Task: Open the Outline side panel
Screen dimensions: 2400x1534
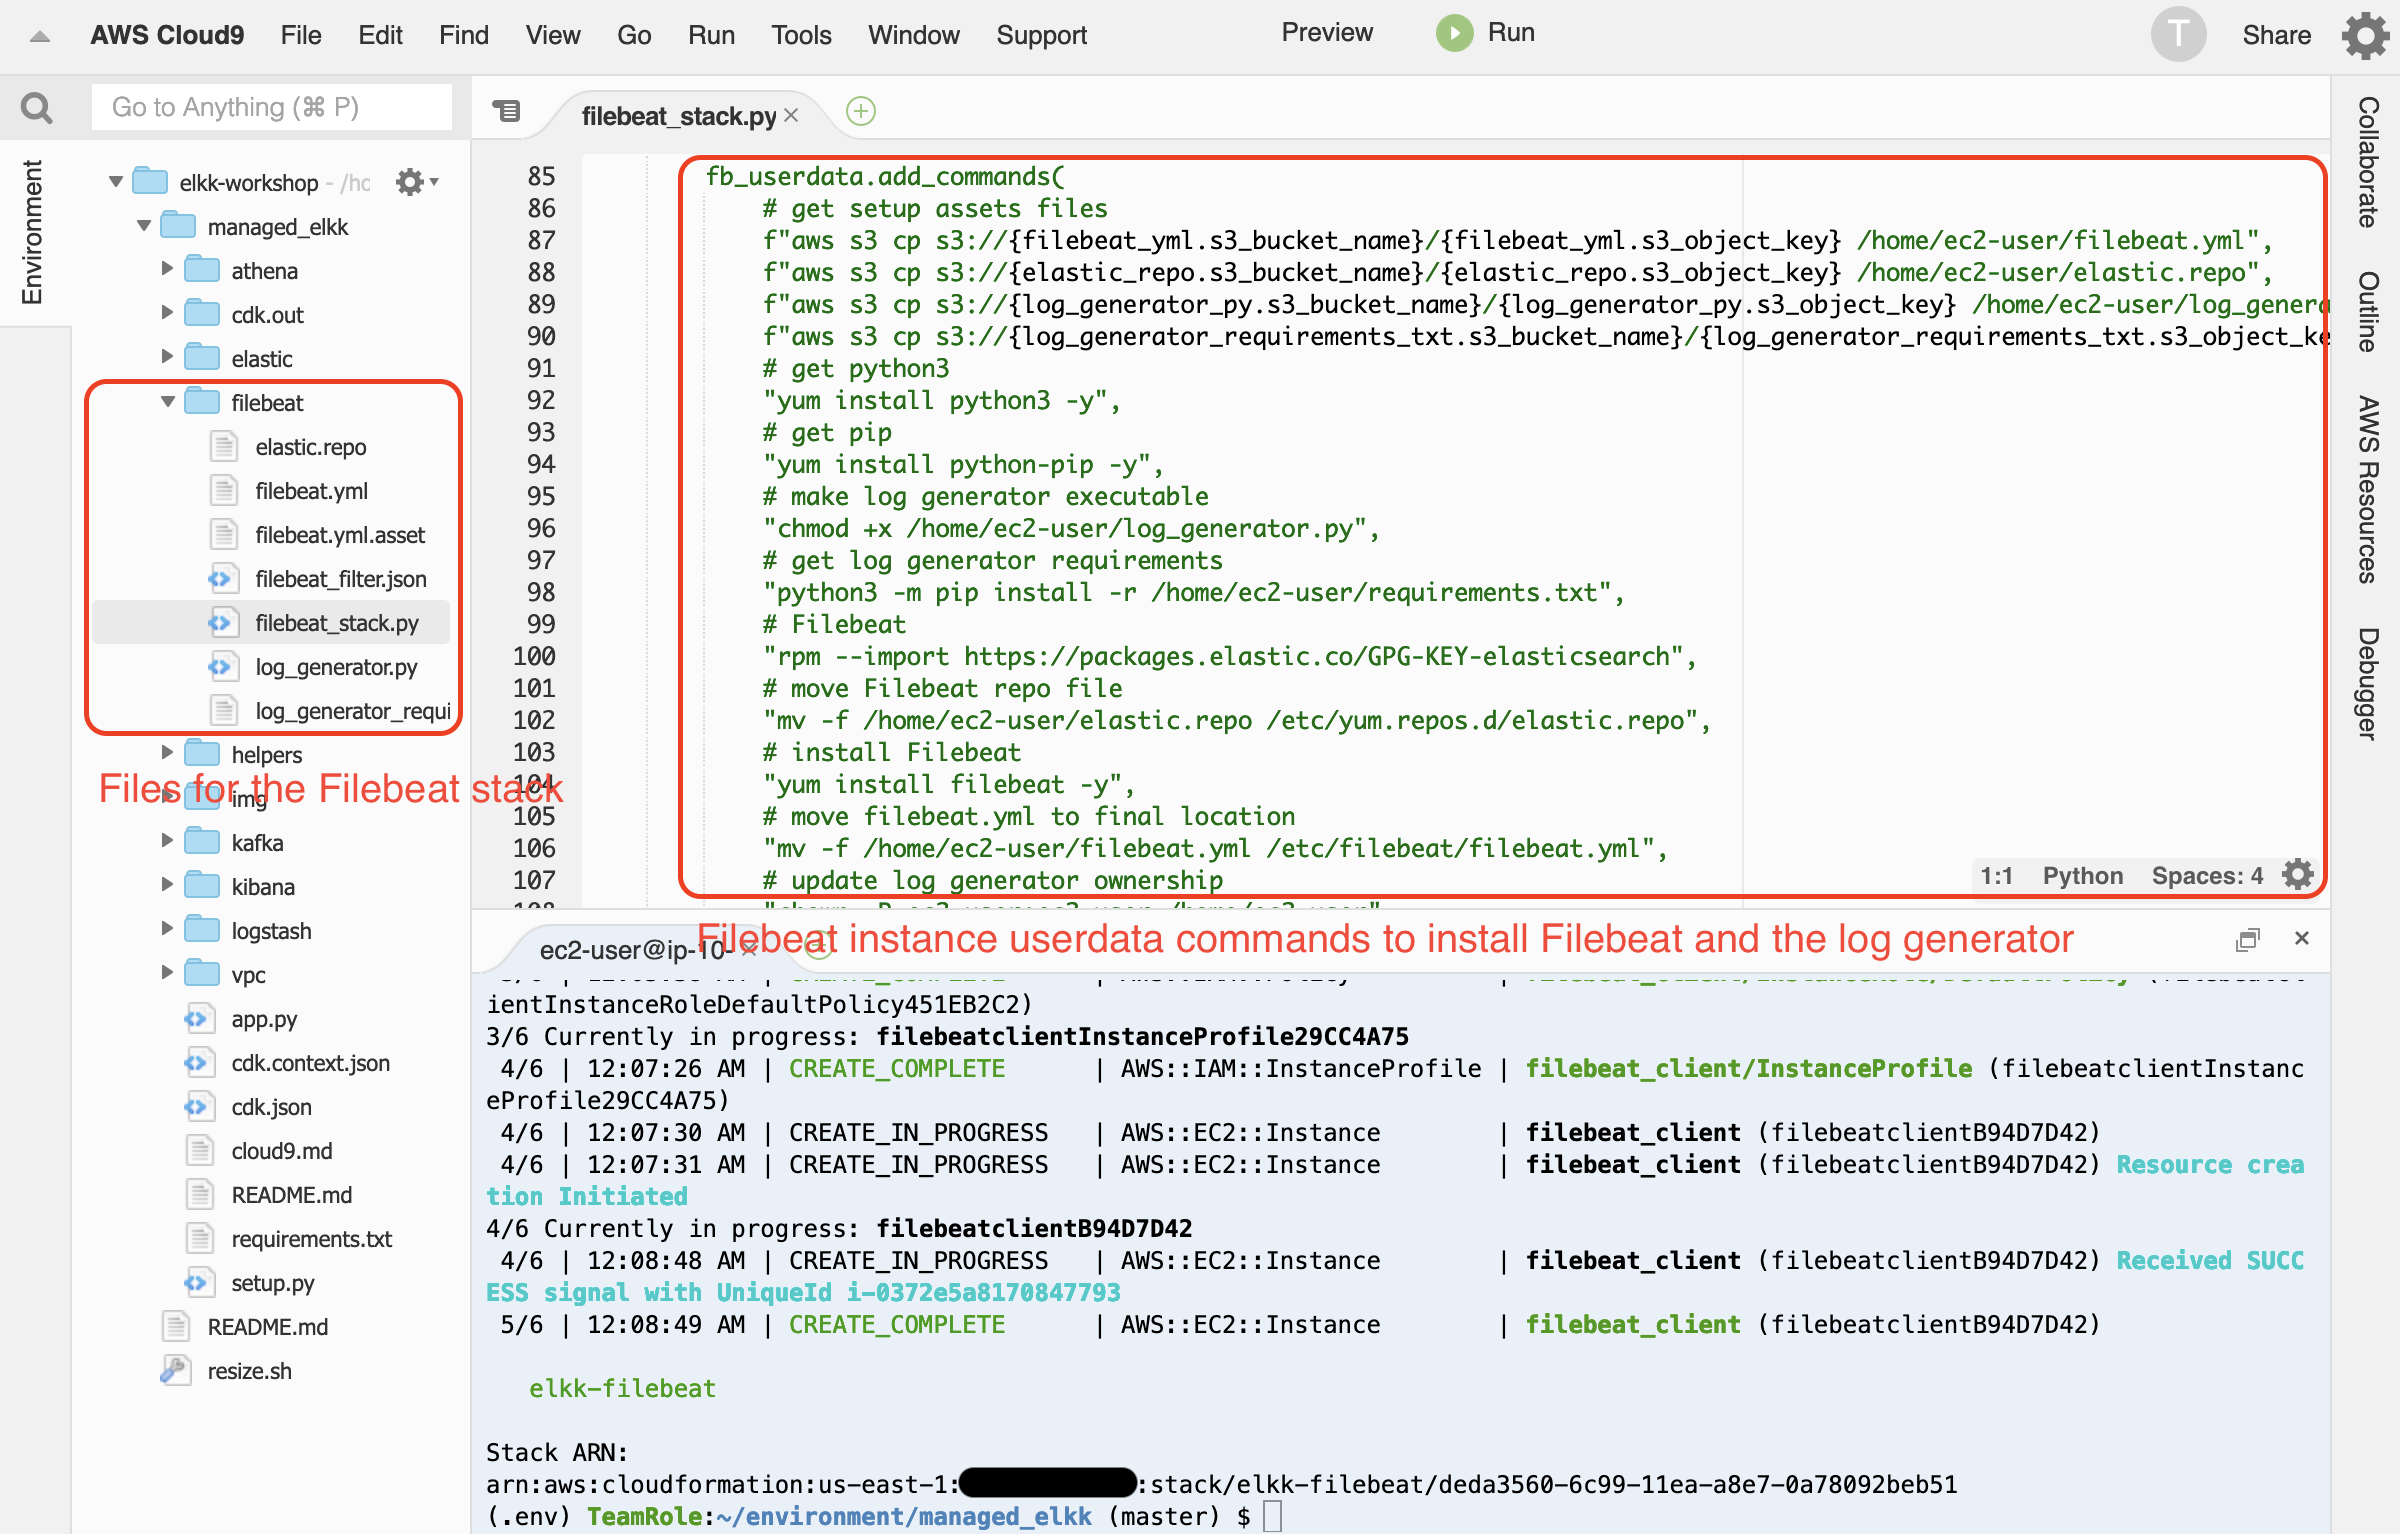Action: point(2368,311)
